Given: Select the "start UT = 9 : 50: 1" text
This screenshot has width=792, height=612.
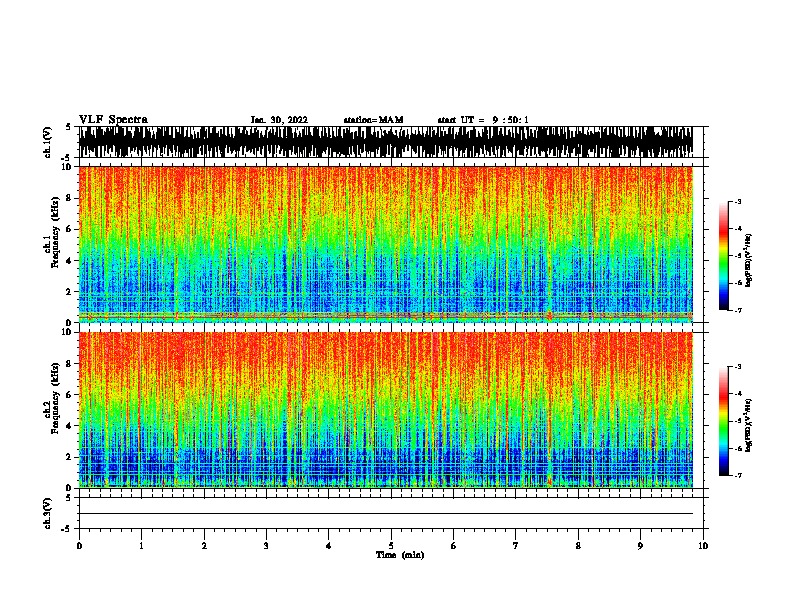Looking at the screenshot, I should tap(483, 120).
